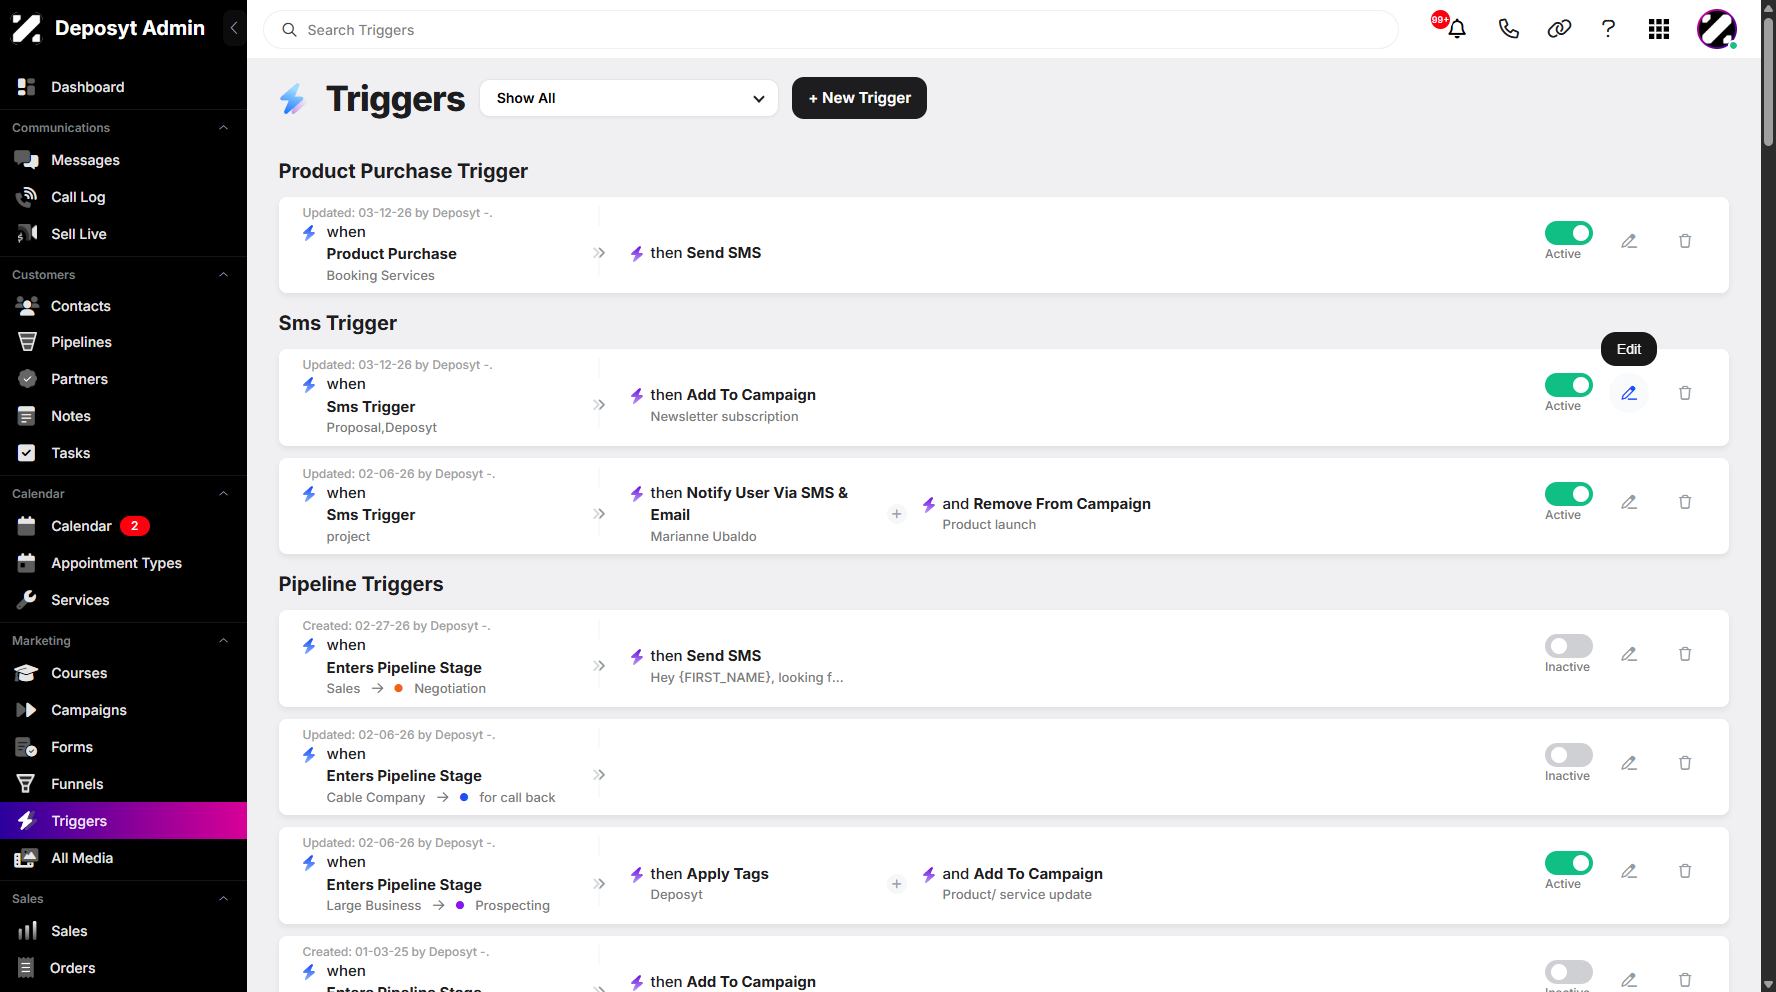1776x992 pixels.
Task: Collapse sidebar with arrow icon
Action: pos(233,28)
